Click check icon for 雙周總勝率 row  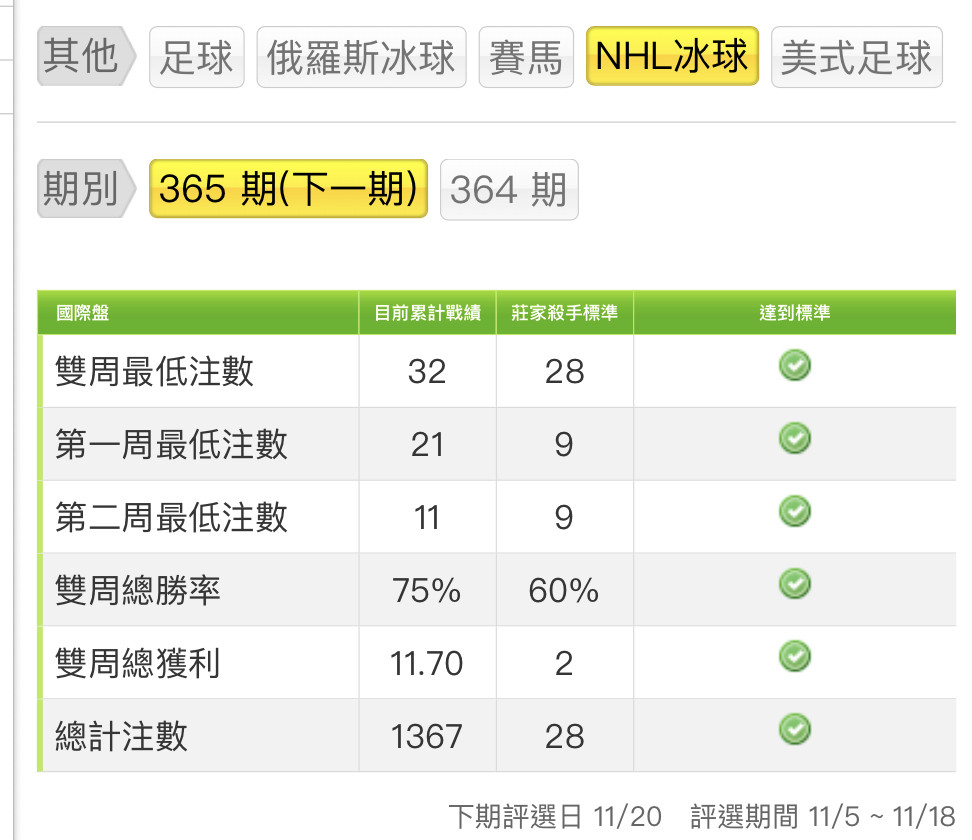click(x=795, y=584)
